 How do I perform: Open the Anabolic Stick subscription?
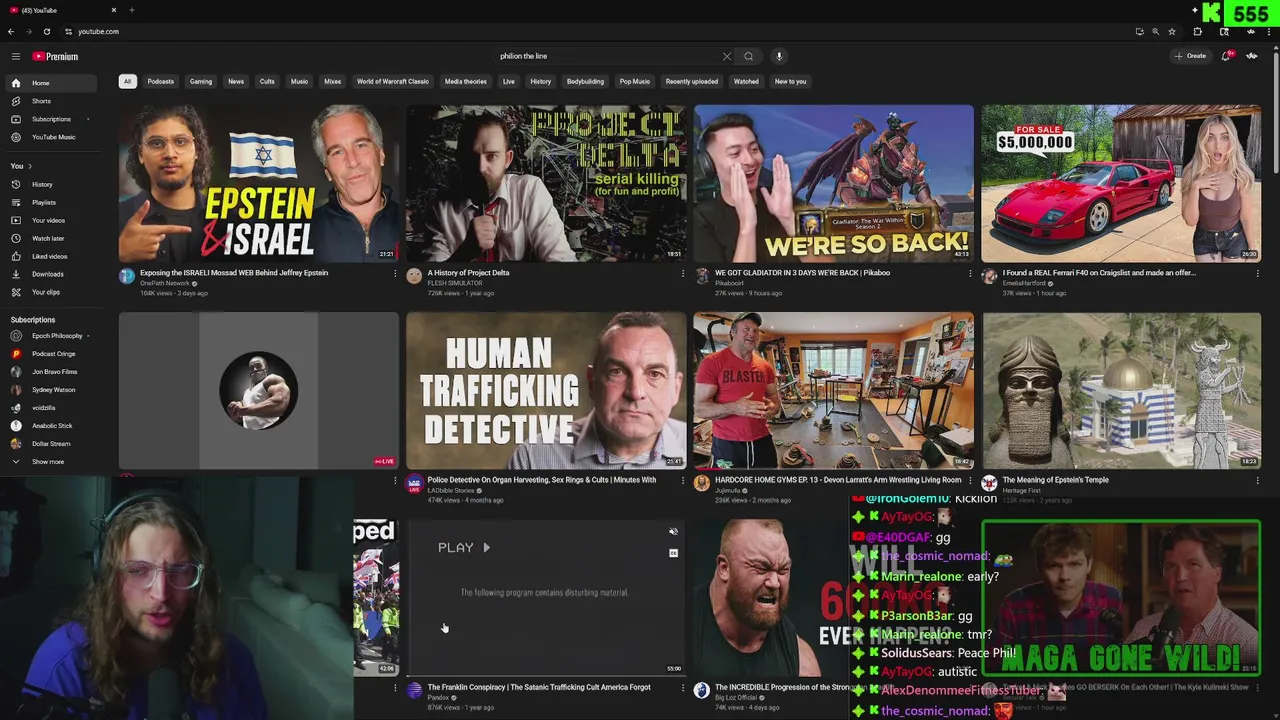tap(50, 426)
